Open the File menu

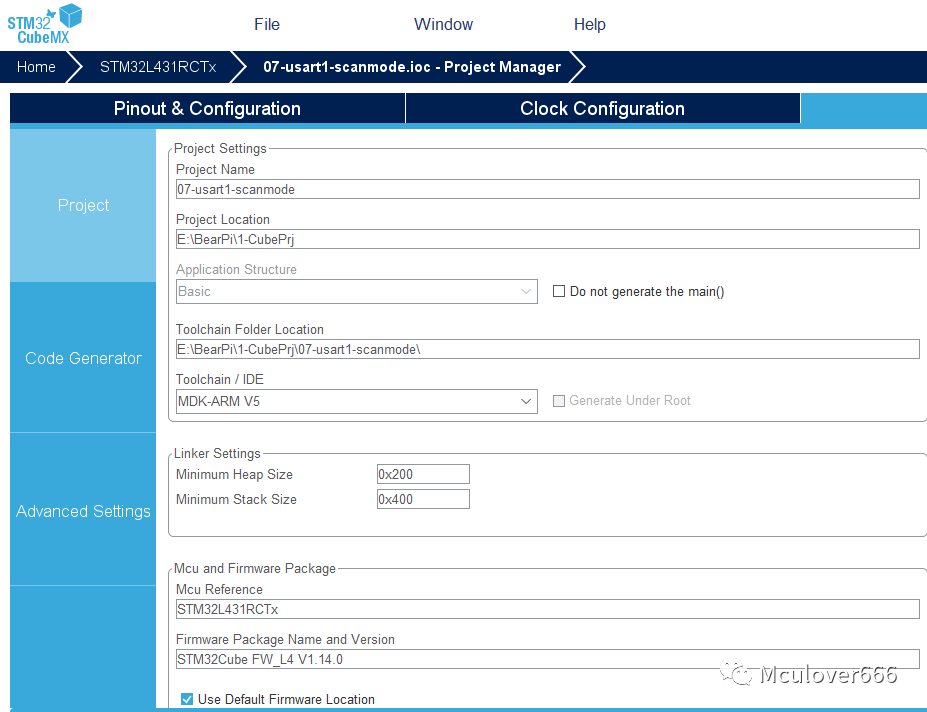click(267, 24)
